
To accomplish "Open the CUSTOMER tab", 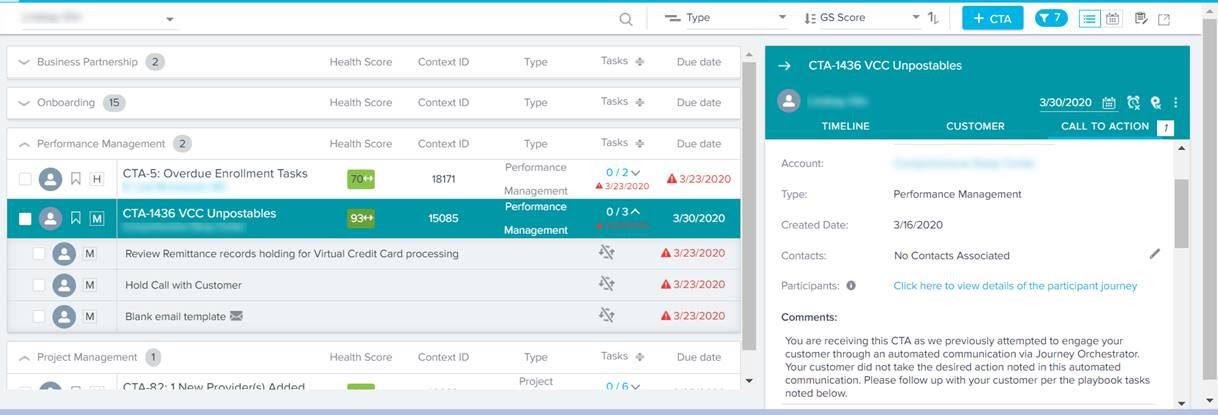I will pyautogui.click(x=975, y=127).
